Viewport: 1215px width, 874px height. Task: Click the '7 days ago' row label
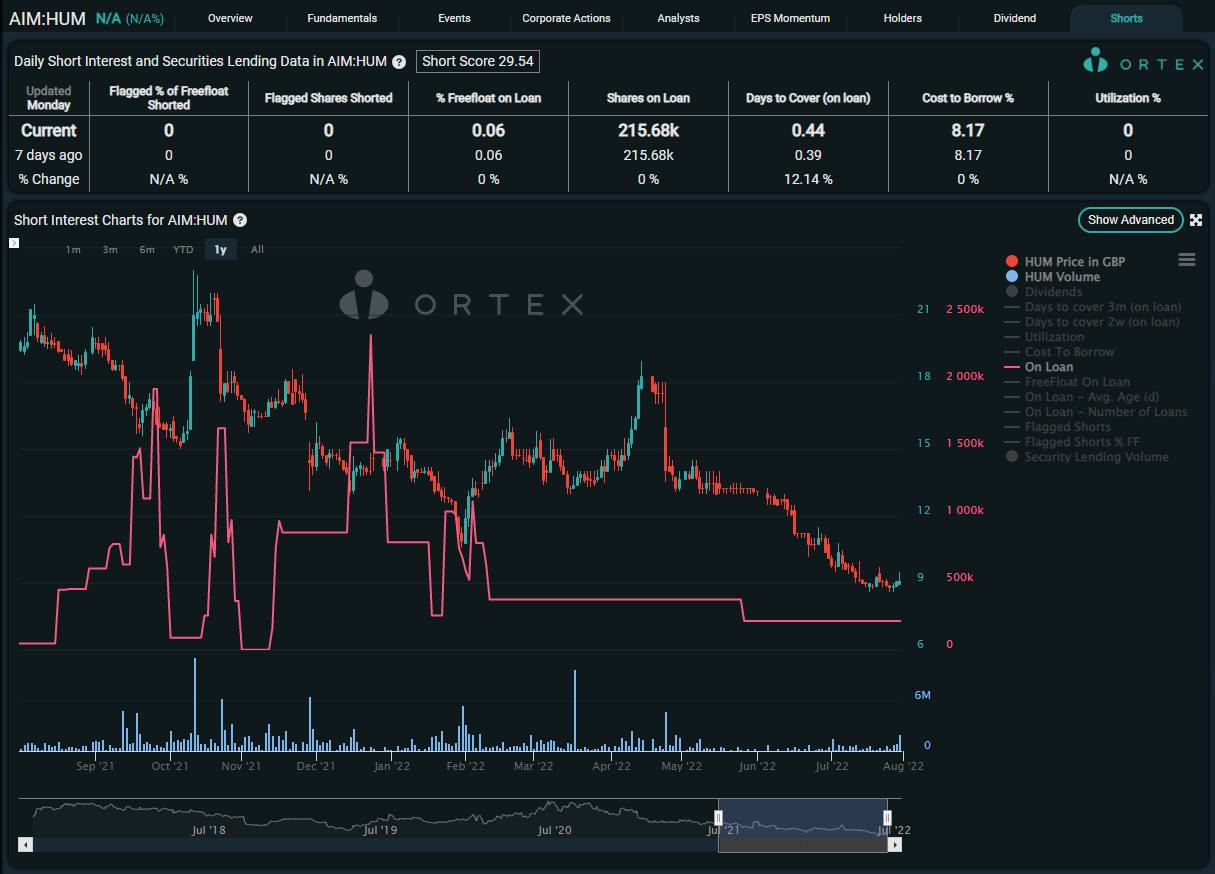pyautogui.click(x=49, y=155)
